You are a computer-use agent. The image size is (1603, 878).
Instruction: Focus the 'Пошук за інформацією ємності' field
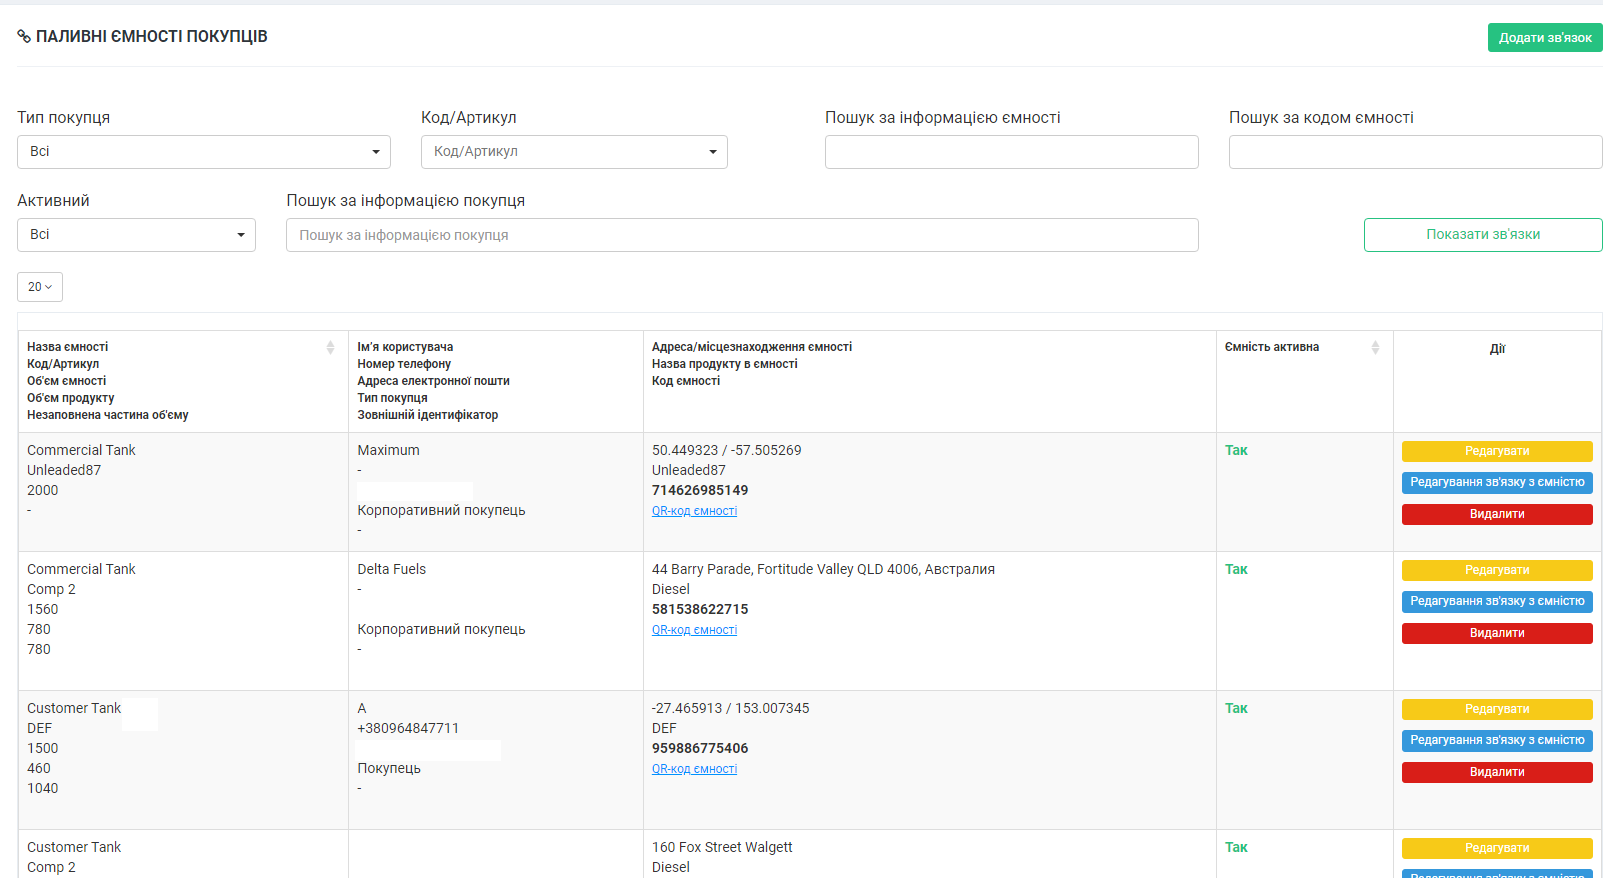(x=1011, y=152)
